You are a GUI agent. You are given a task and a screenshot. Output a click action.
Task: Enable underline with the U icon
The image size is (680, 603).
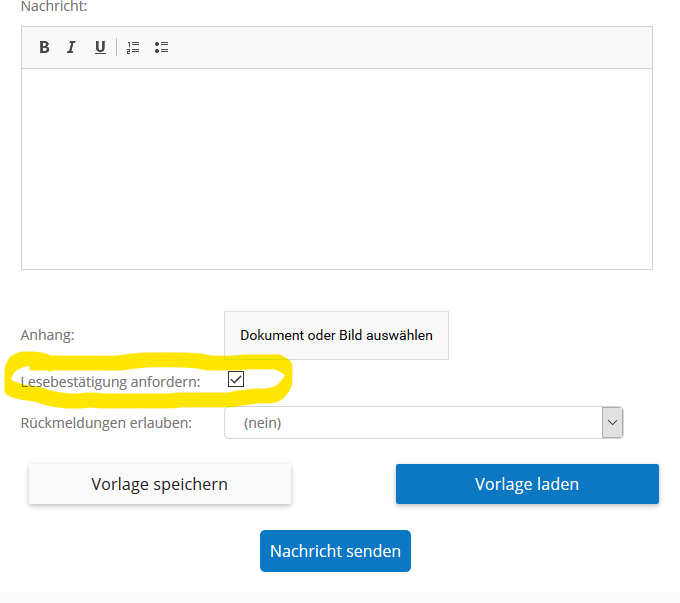click(100, 47)
